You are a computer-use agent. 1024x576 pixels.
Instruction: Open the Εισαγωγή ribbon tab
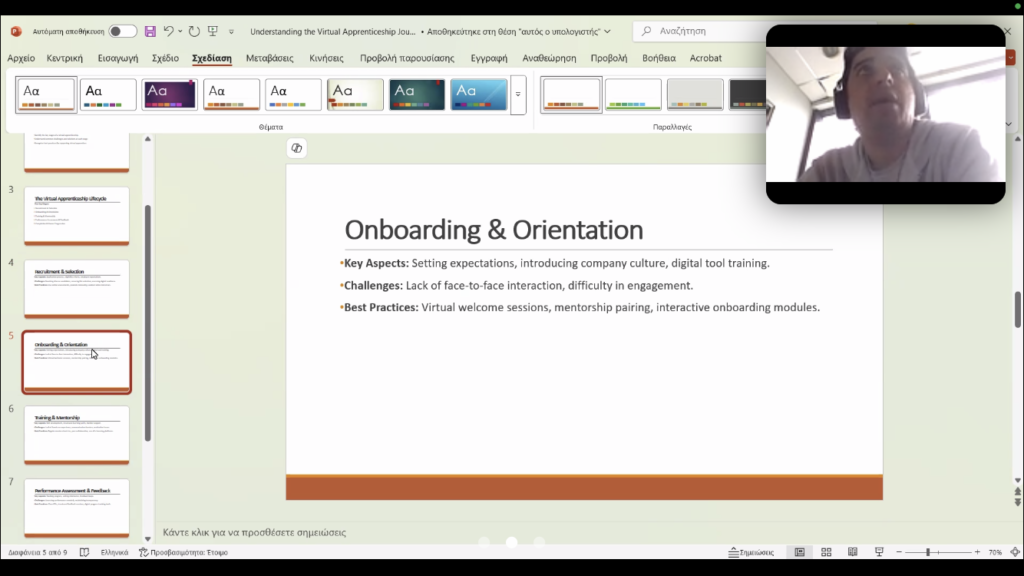(117, 58)
